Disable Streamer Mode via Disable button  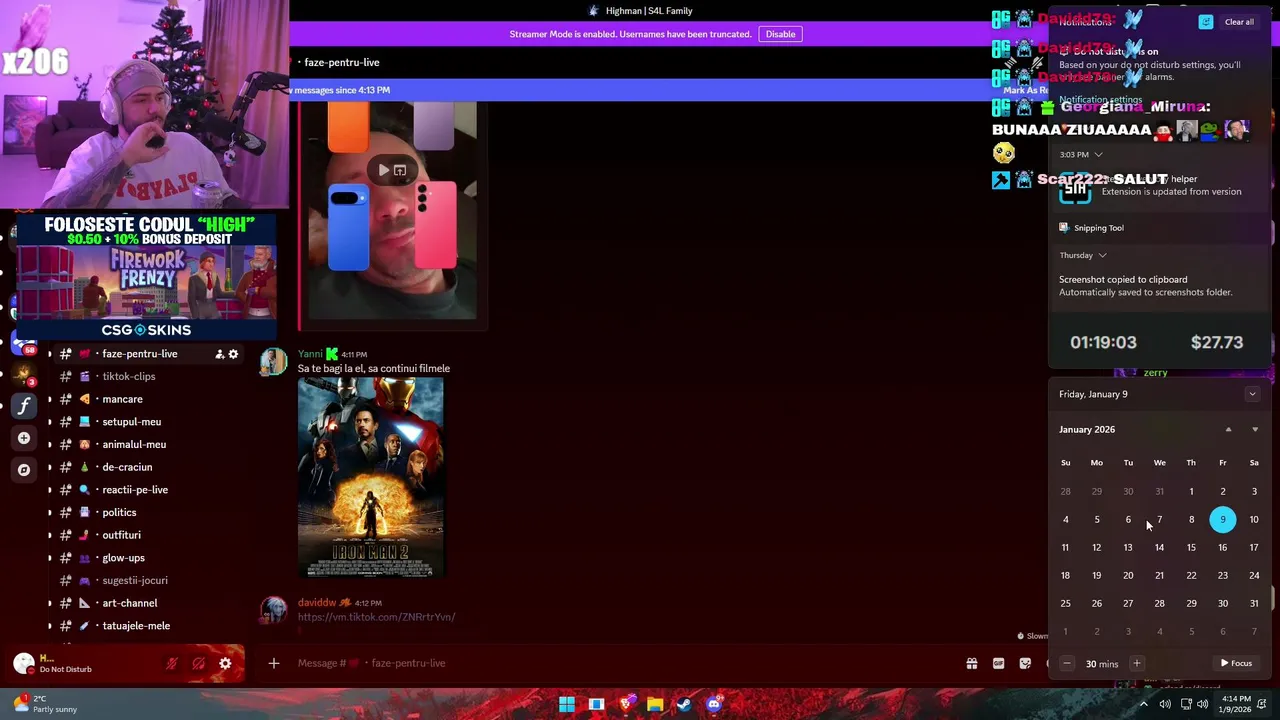point(780,34)
